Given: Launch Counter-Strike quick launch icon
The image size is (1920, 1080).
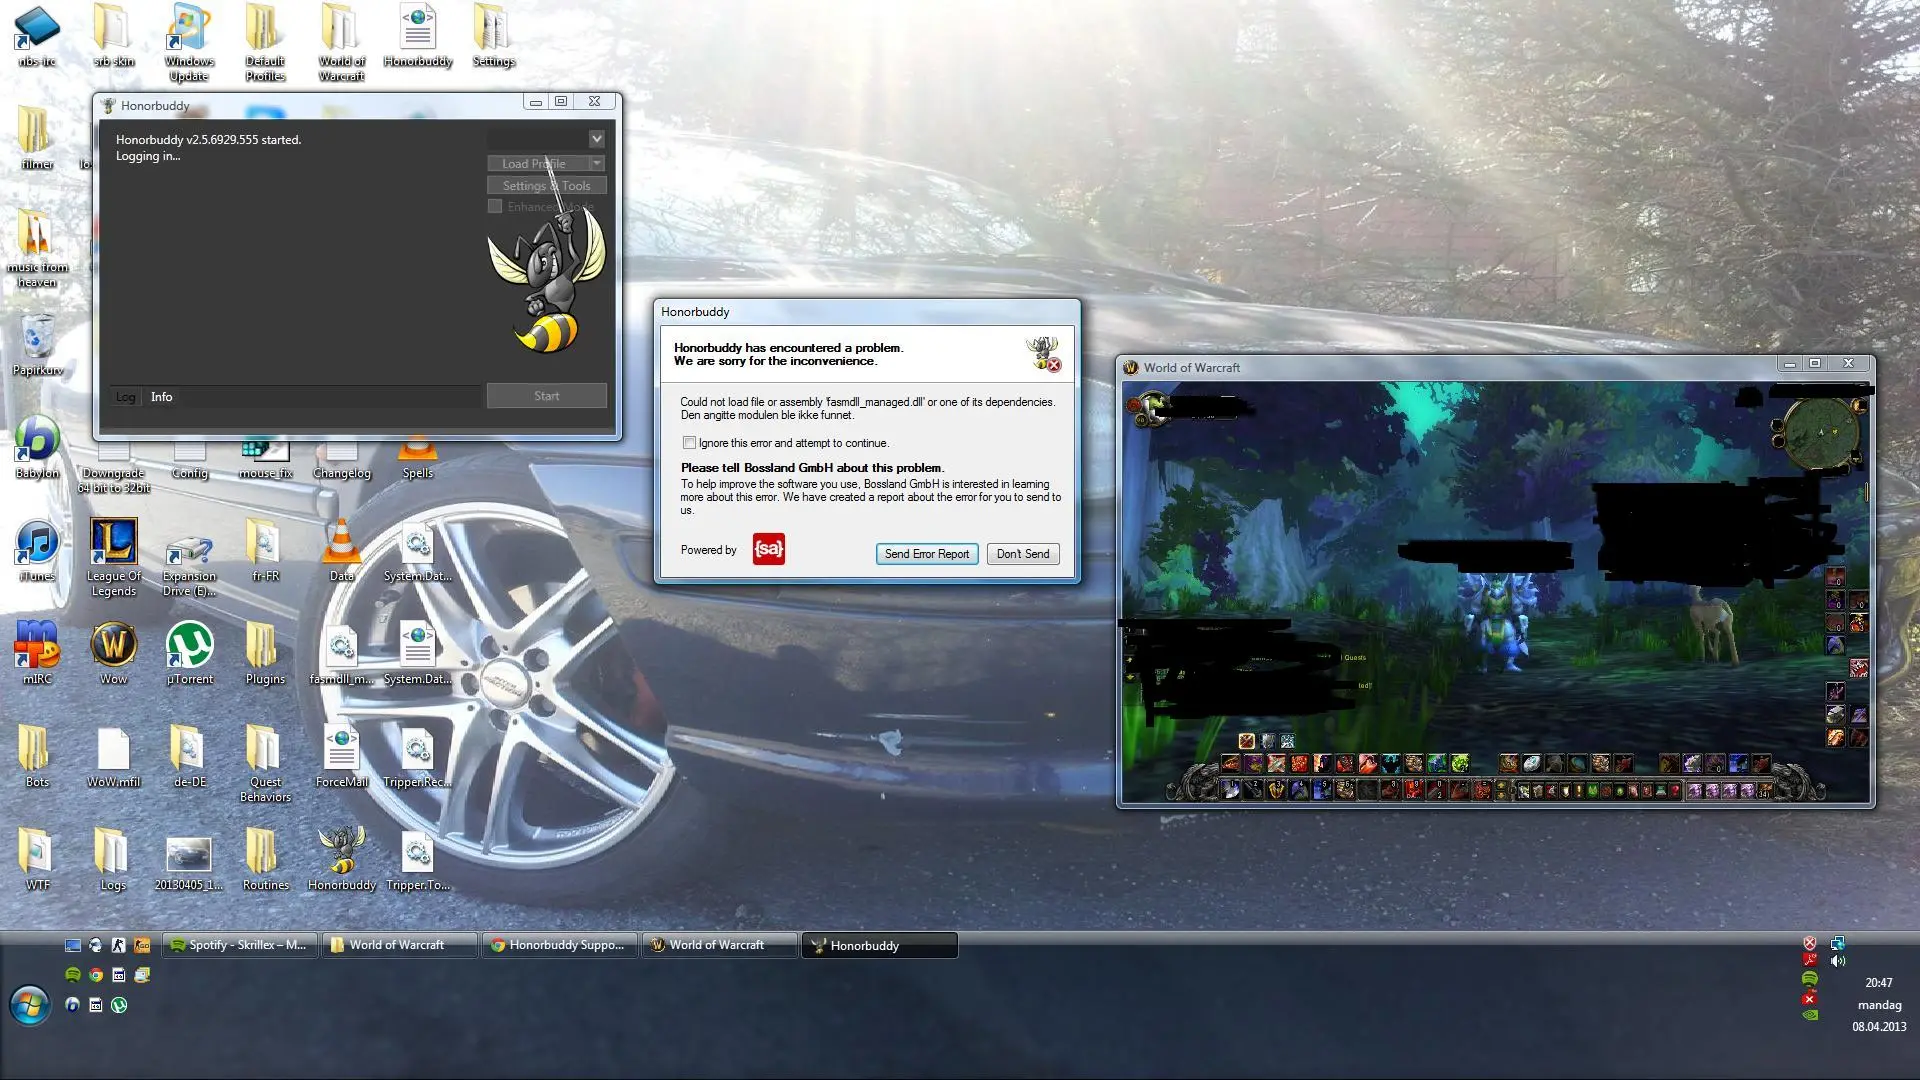Looking at the screenshot, I should coord(119,945).
